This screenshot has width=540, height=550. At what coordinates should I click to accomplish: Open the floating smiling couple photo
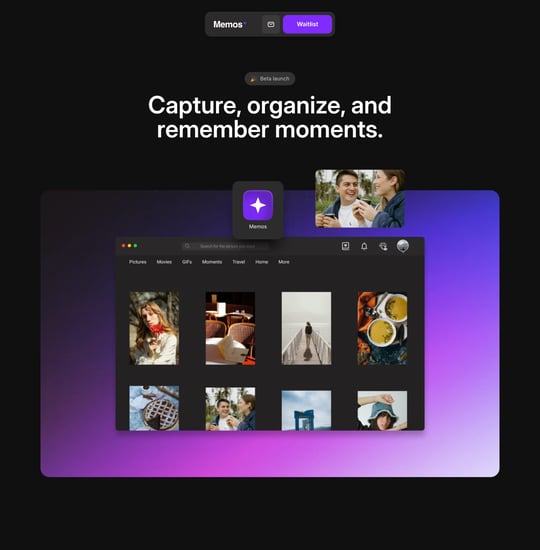(x=360, y=199)
